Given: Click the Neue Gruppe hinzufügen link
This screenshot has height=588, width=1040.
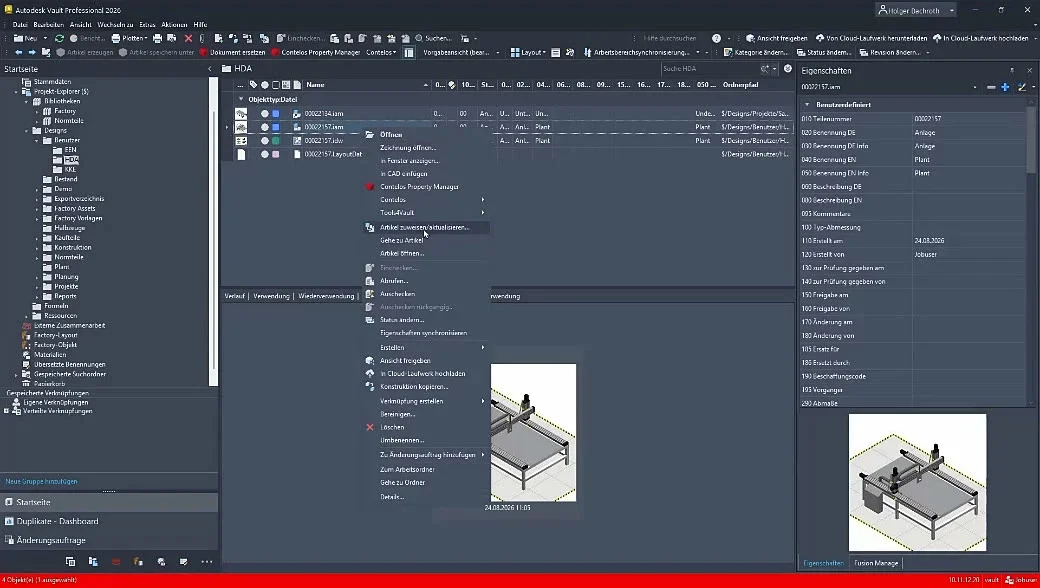Looking at the screenshot, I should coord(41,481).
